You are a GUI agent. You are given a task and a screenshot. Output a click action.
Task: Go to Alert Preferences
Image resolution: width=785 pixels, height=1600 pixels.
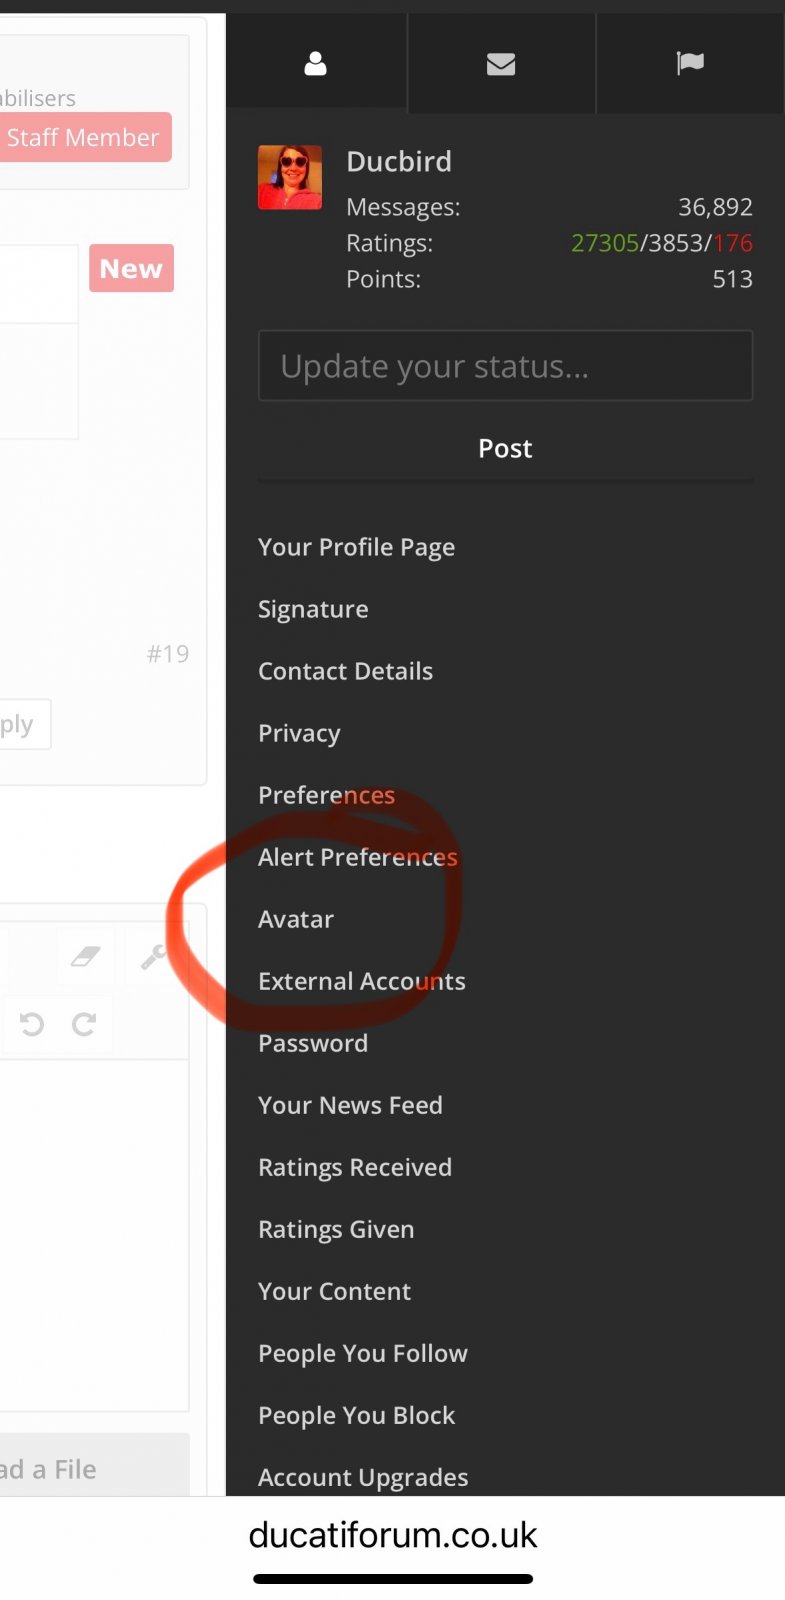357,857
